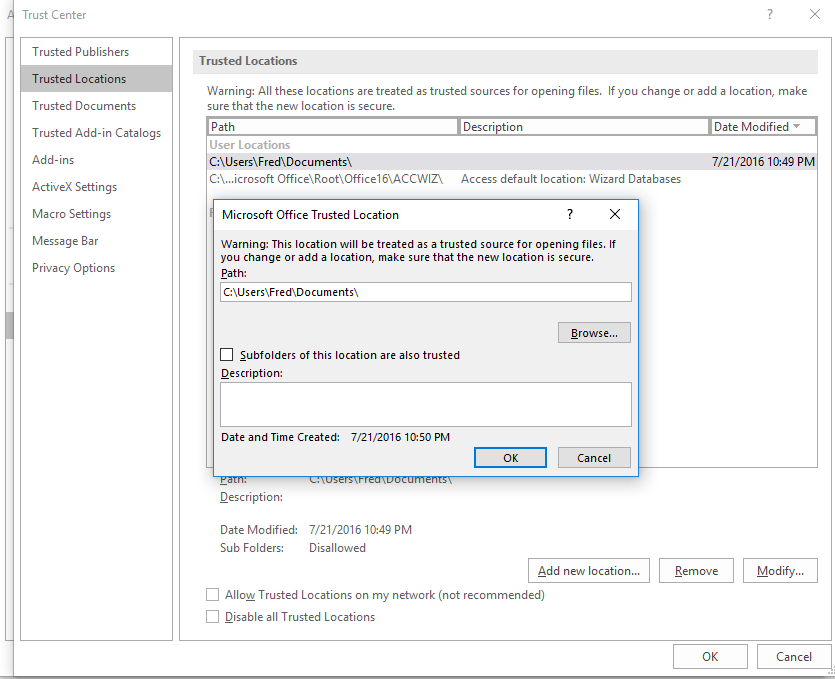
Task: Open Trusted Add-in Catalogs category
Action: click(x=96, y=133)
